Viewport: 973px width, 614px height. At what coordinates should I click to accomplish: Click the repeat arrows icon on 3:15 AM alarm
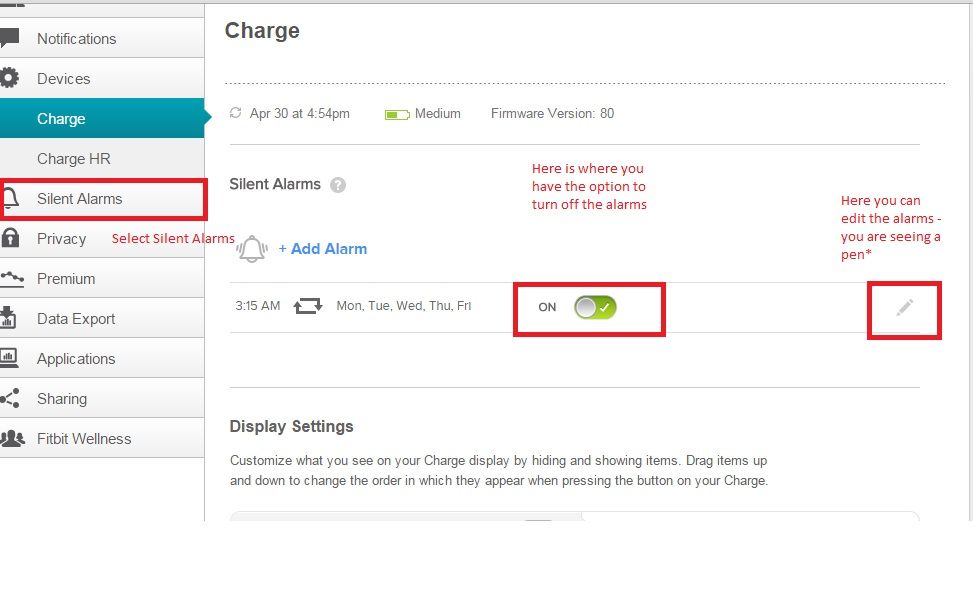pos(308,306)
